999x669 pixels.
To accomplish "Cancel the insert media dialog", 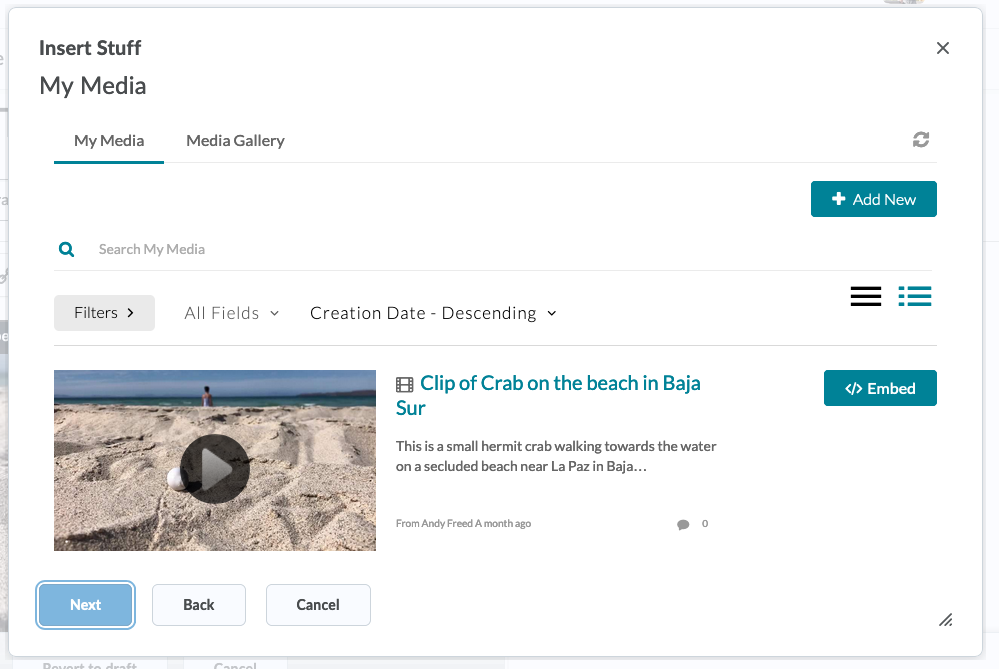I will (318, 605).
